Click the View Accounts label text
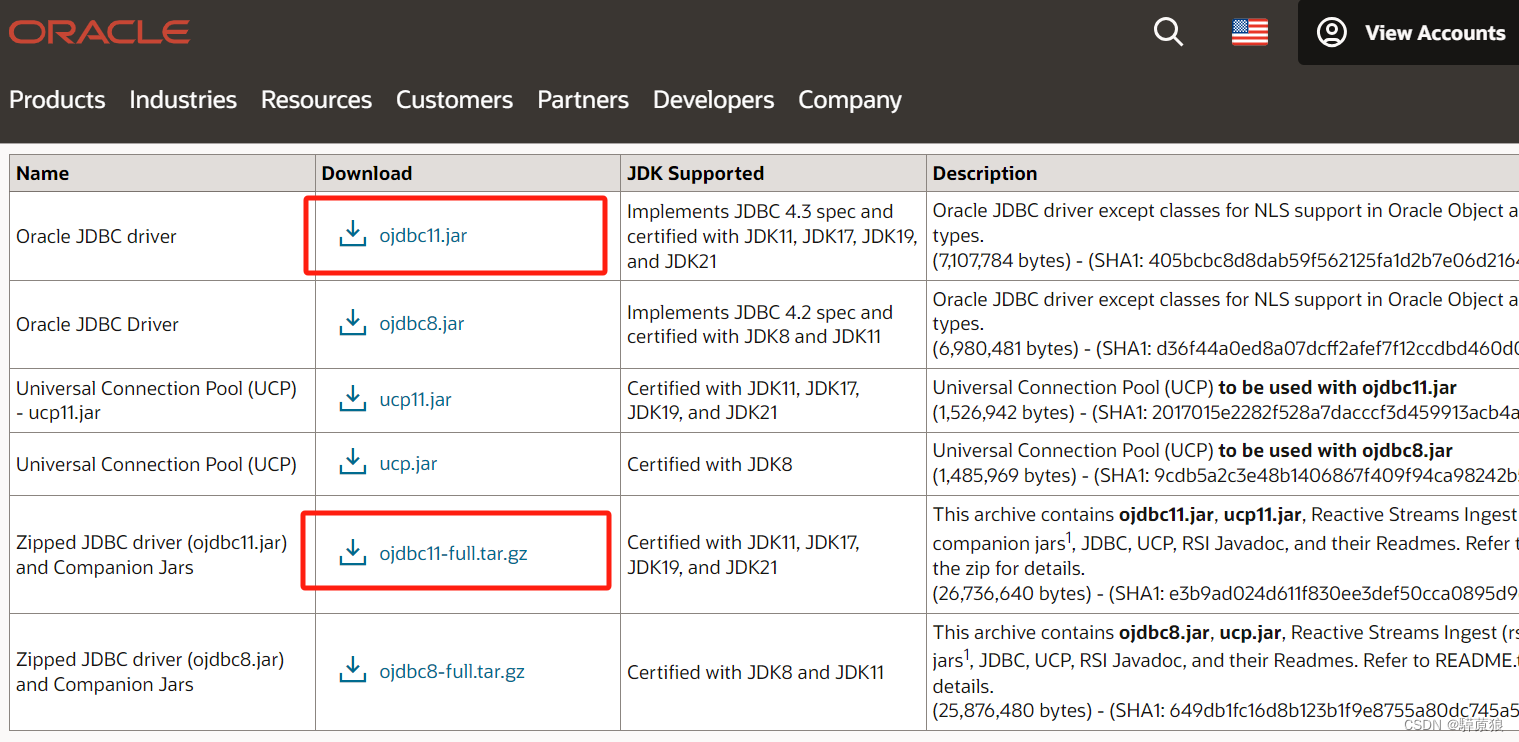 pyautogui.click(x=1435, y=32)
